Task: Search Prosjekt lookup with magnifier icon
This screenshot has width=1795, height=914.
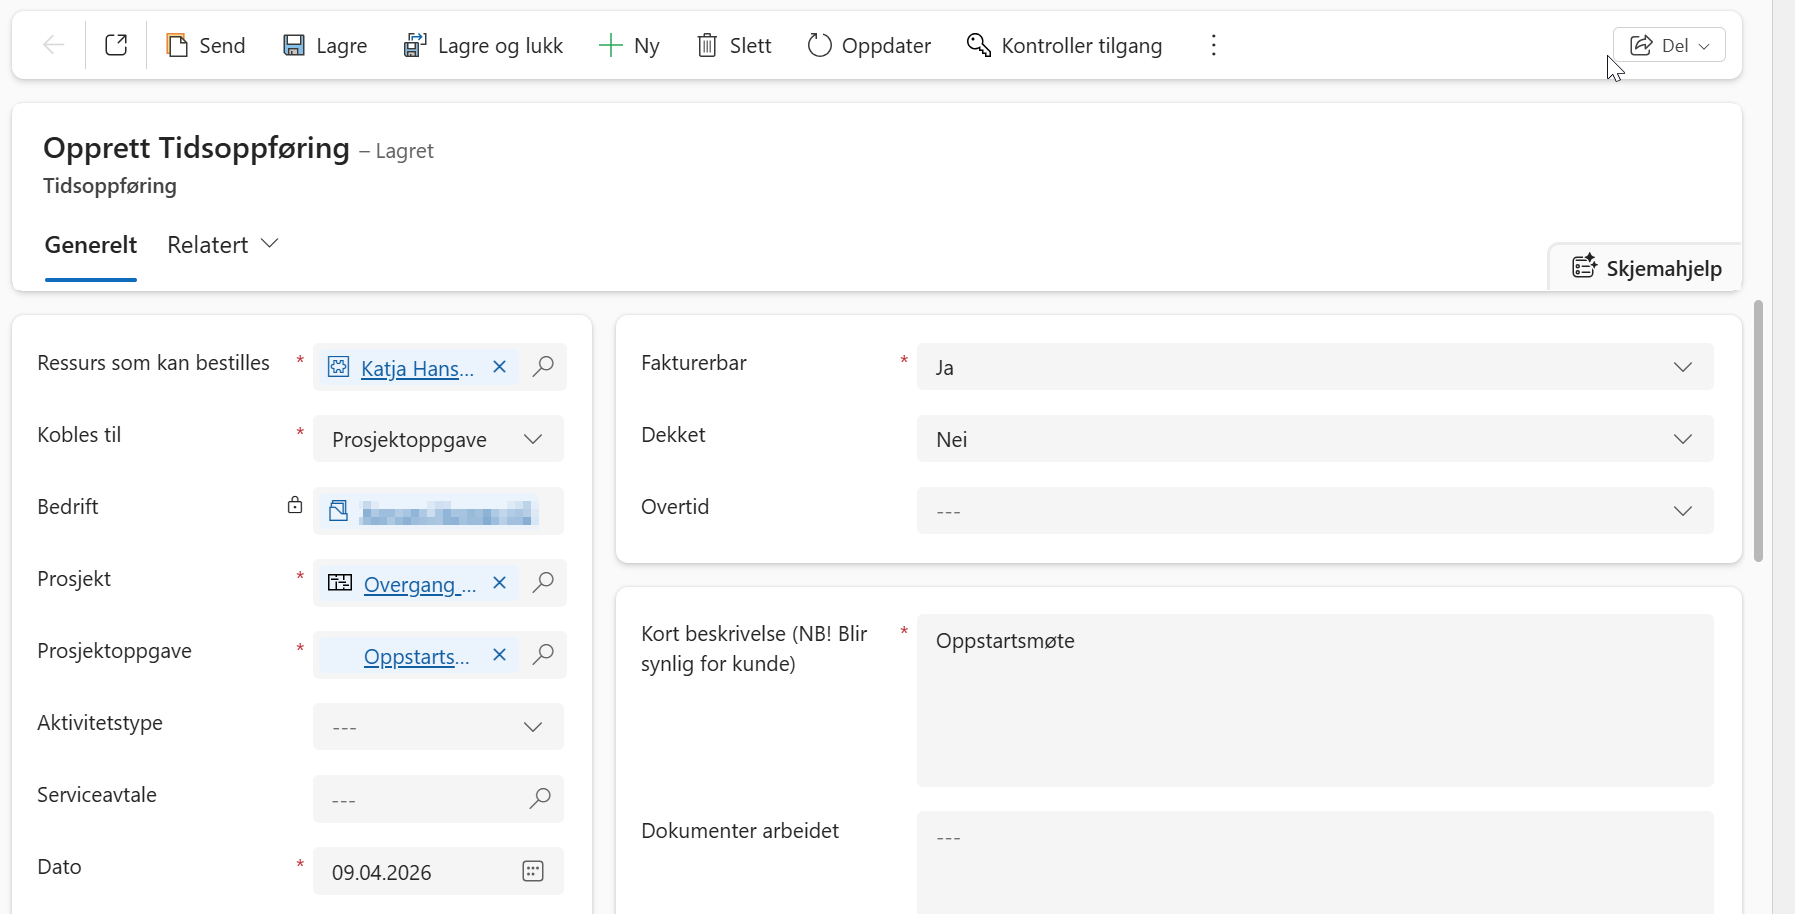Action: click(543, 582)
